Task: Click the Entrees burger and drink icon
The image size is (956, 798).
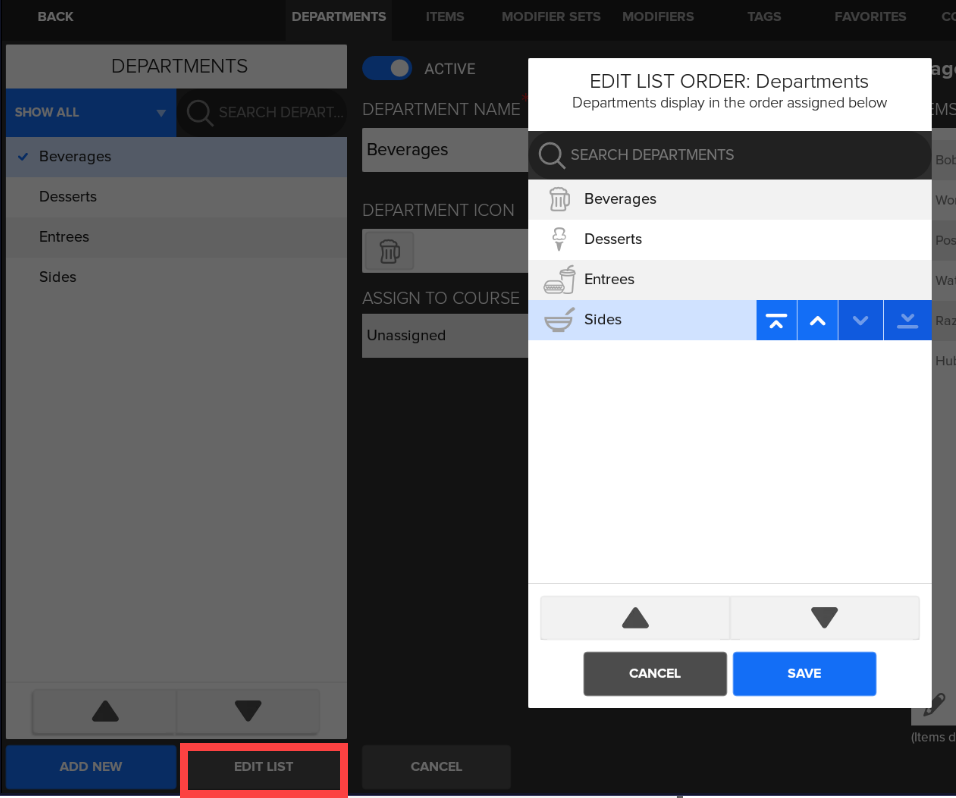Action: click(560, 279)
